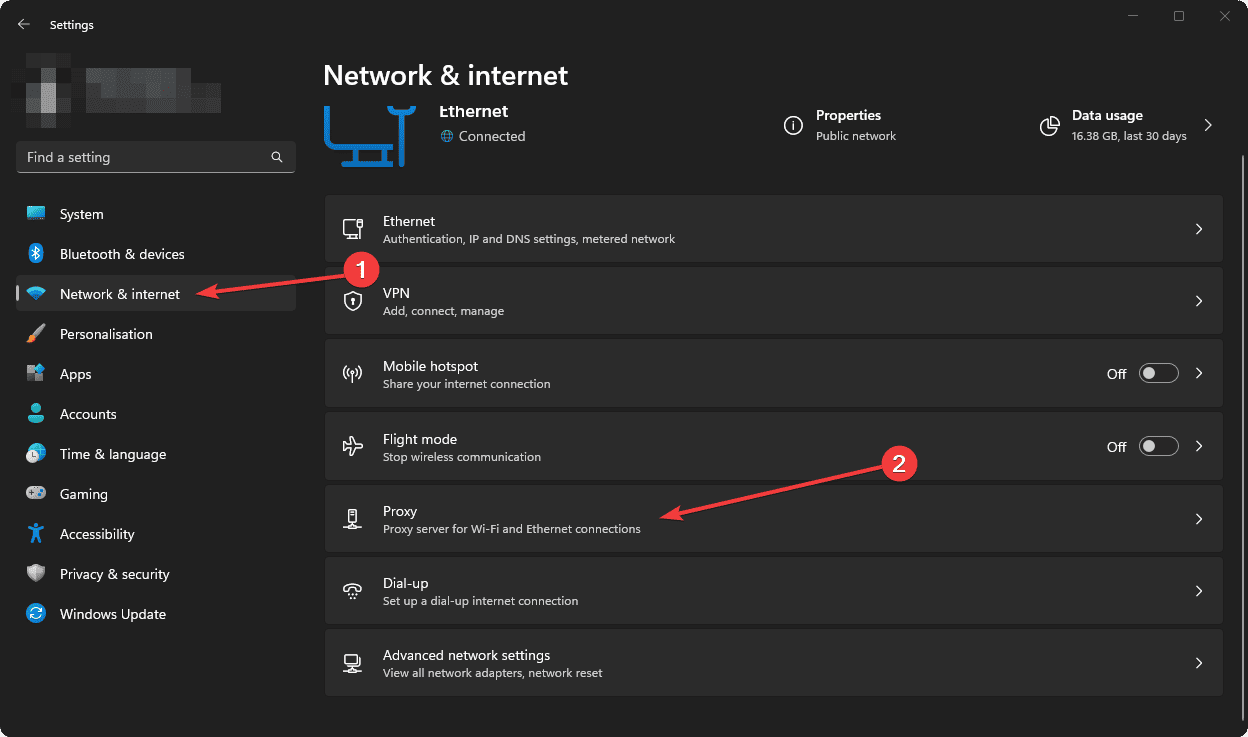The height and width of the screenshot is (737, 1248).
Task: Click the Flight mode airplane icon
Action: pyautogui.click(x=353, y=446)
